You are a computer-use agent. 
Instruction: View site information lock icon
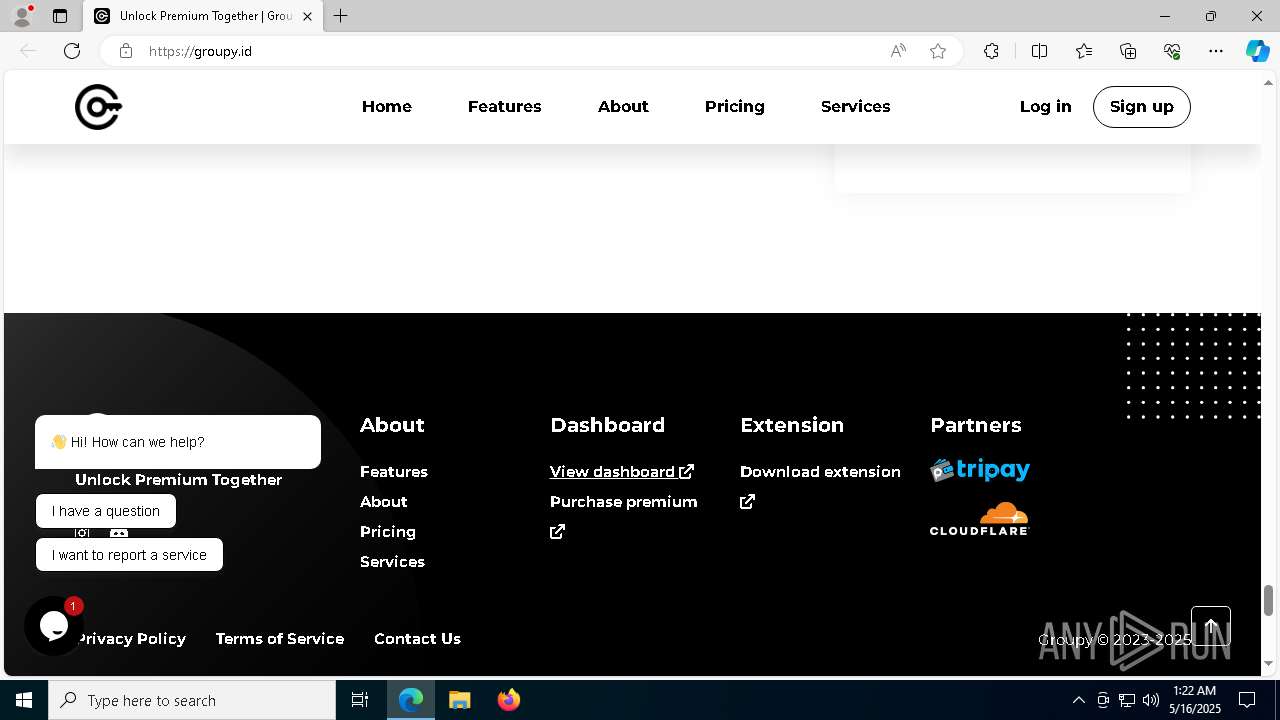[126, 51]
